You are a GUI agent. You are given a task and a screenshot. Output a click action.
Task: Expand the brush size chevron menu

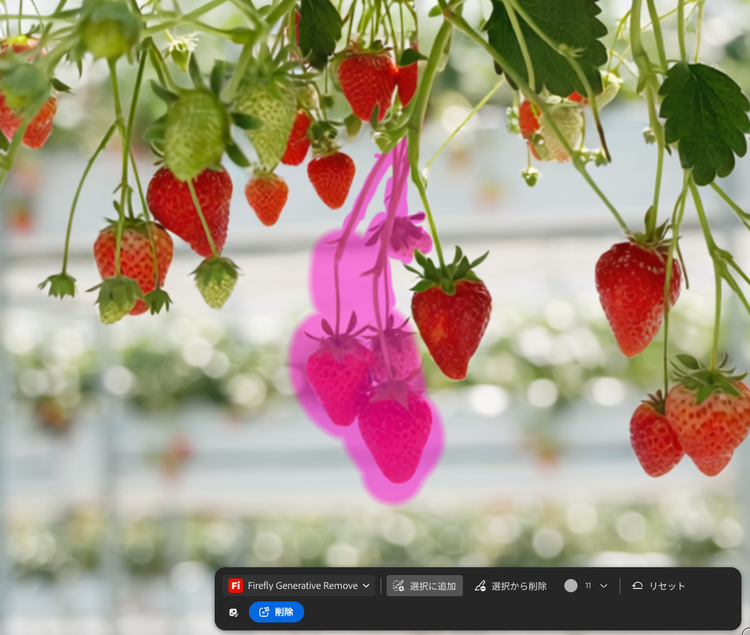coord(604,586)
